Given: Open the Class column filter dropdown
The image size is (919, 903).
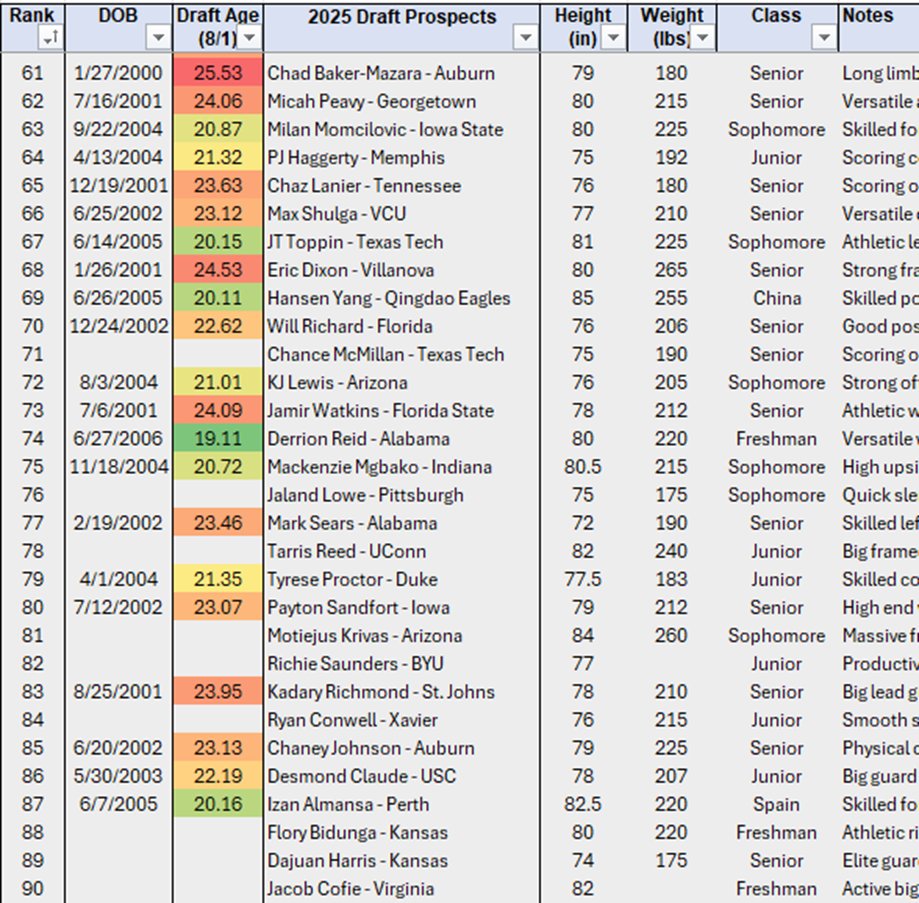Looking at the screenshot, I should click(823, 38).
